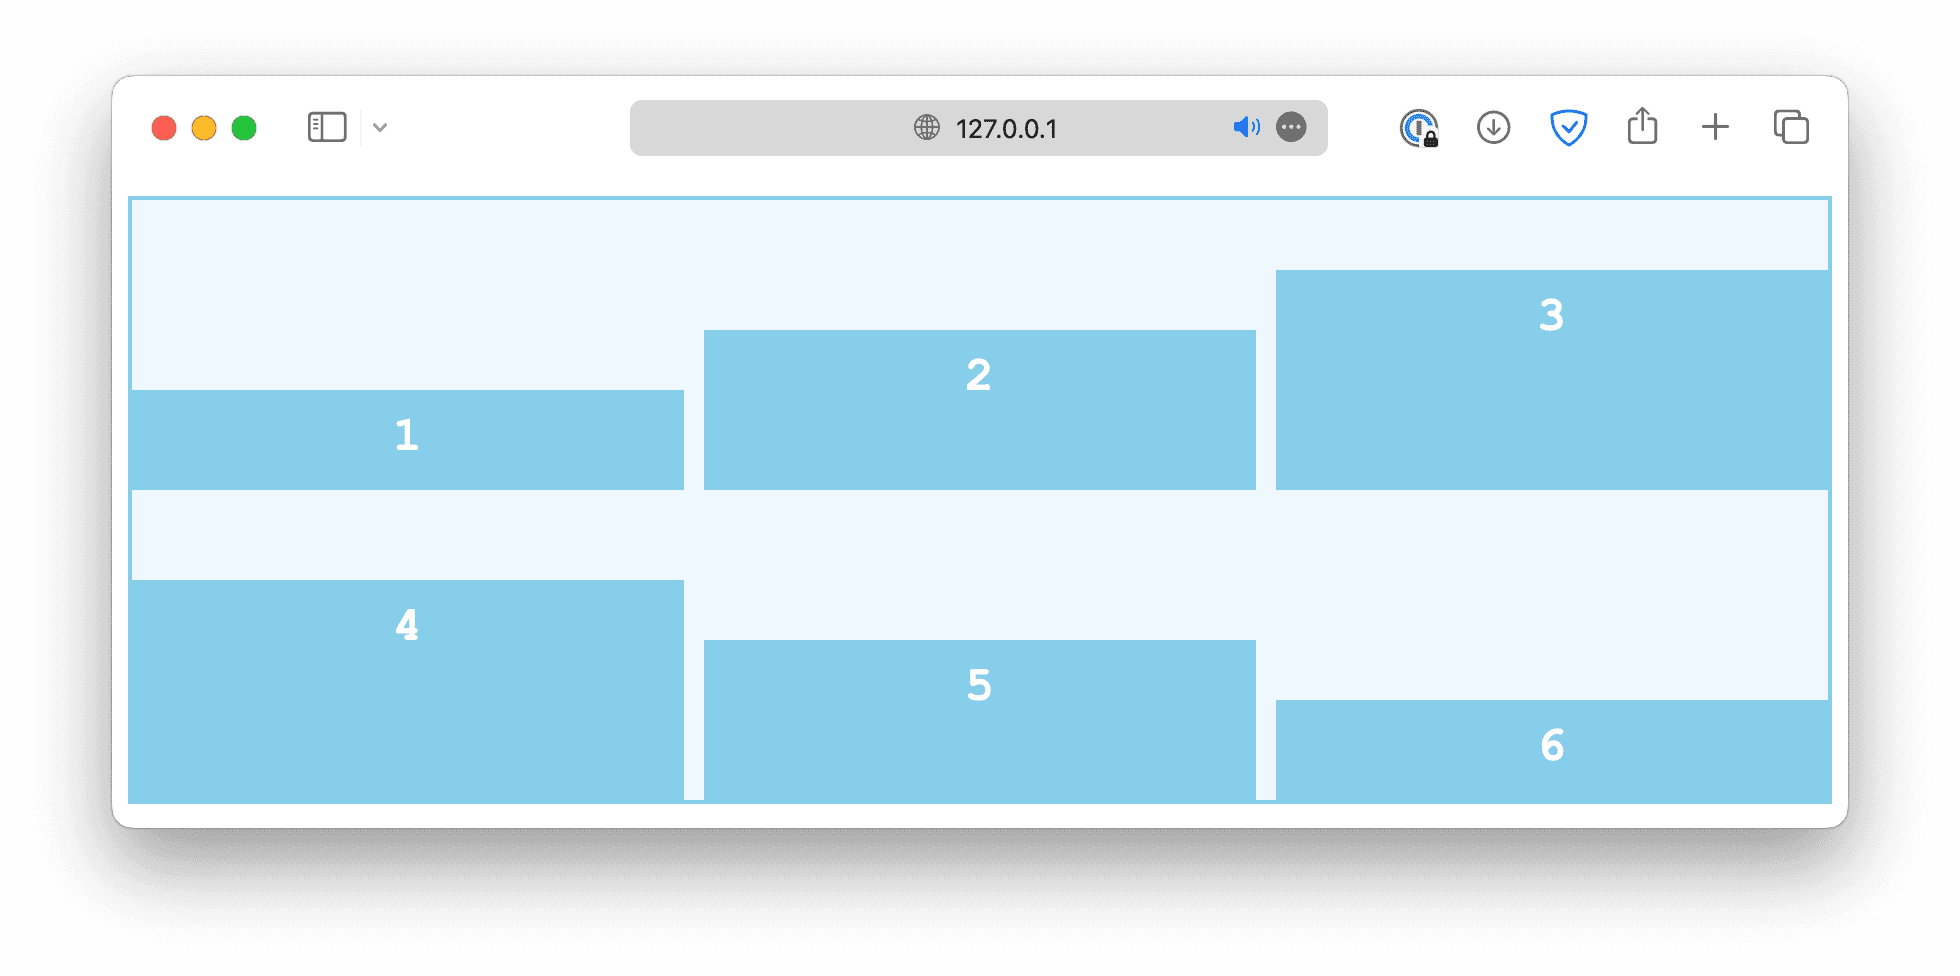Select the grid box labeled 3
Image resolution: width=1960 pixels, height=976 pixels.
pos(1552,380)
